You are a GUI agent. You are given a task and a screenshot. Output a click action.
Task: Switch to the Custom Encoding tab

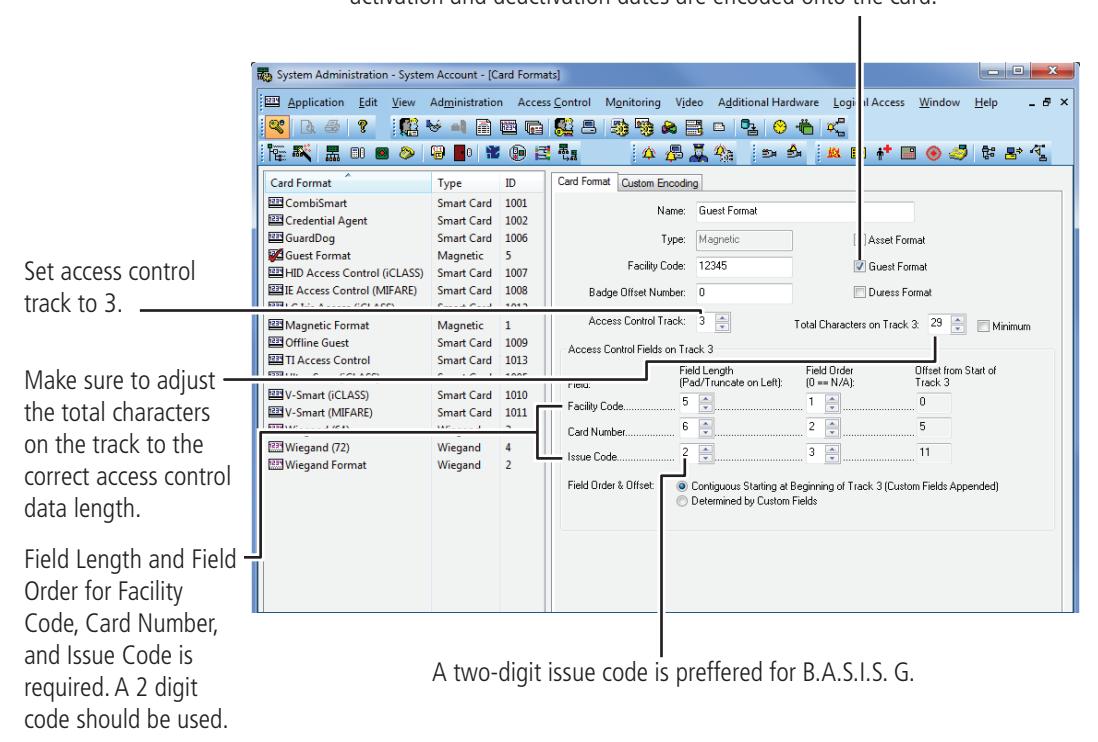coord(660,183)
